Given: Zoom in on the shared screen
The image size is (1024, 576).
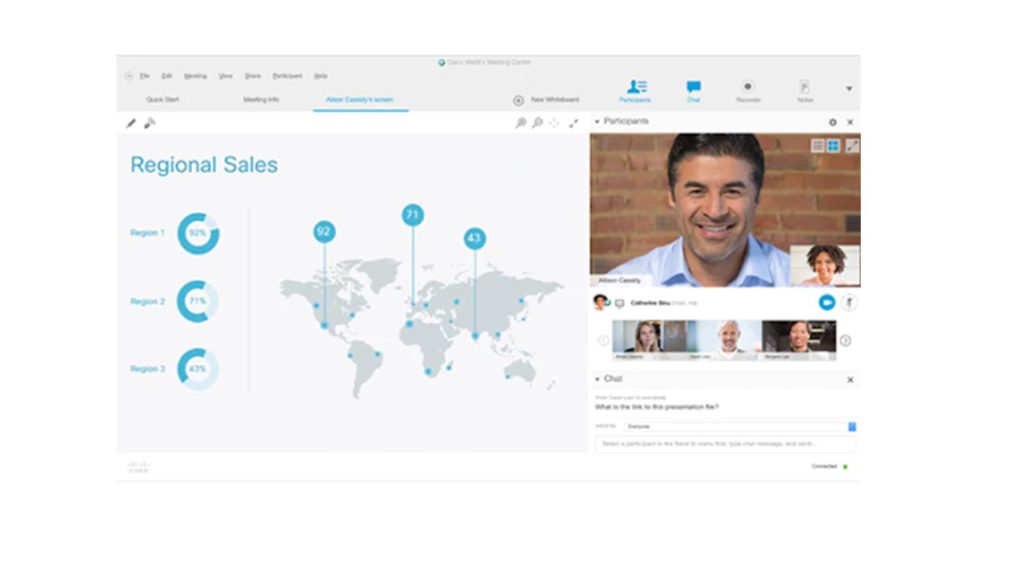Looking at the screenshot, I should tap(520, 123).
